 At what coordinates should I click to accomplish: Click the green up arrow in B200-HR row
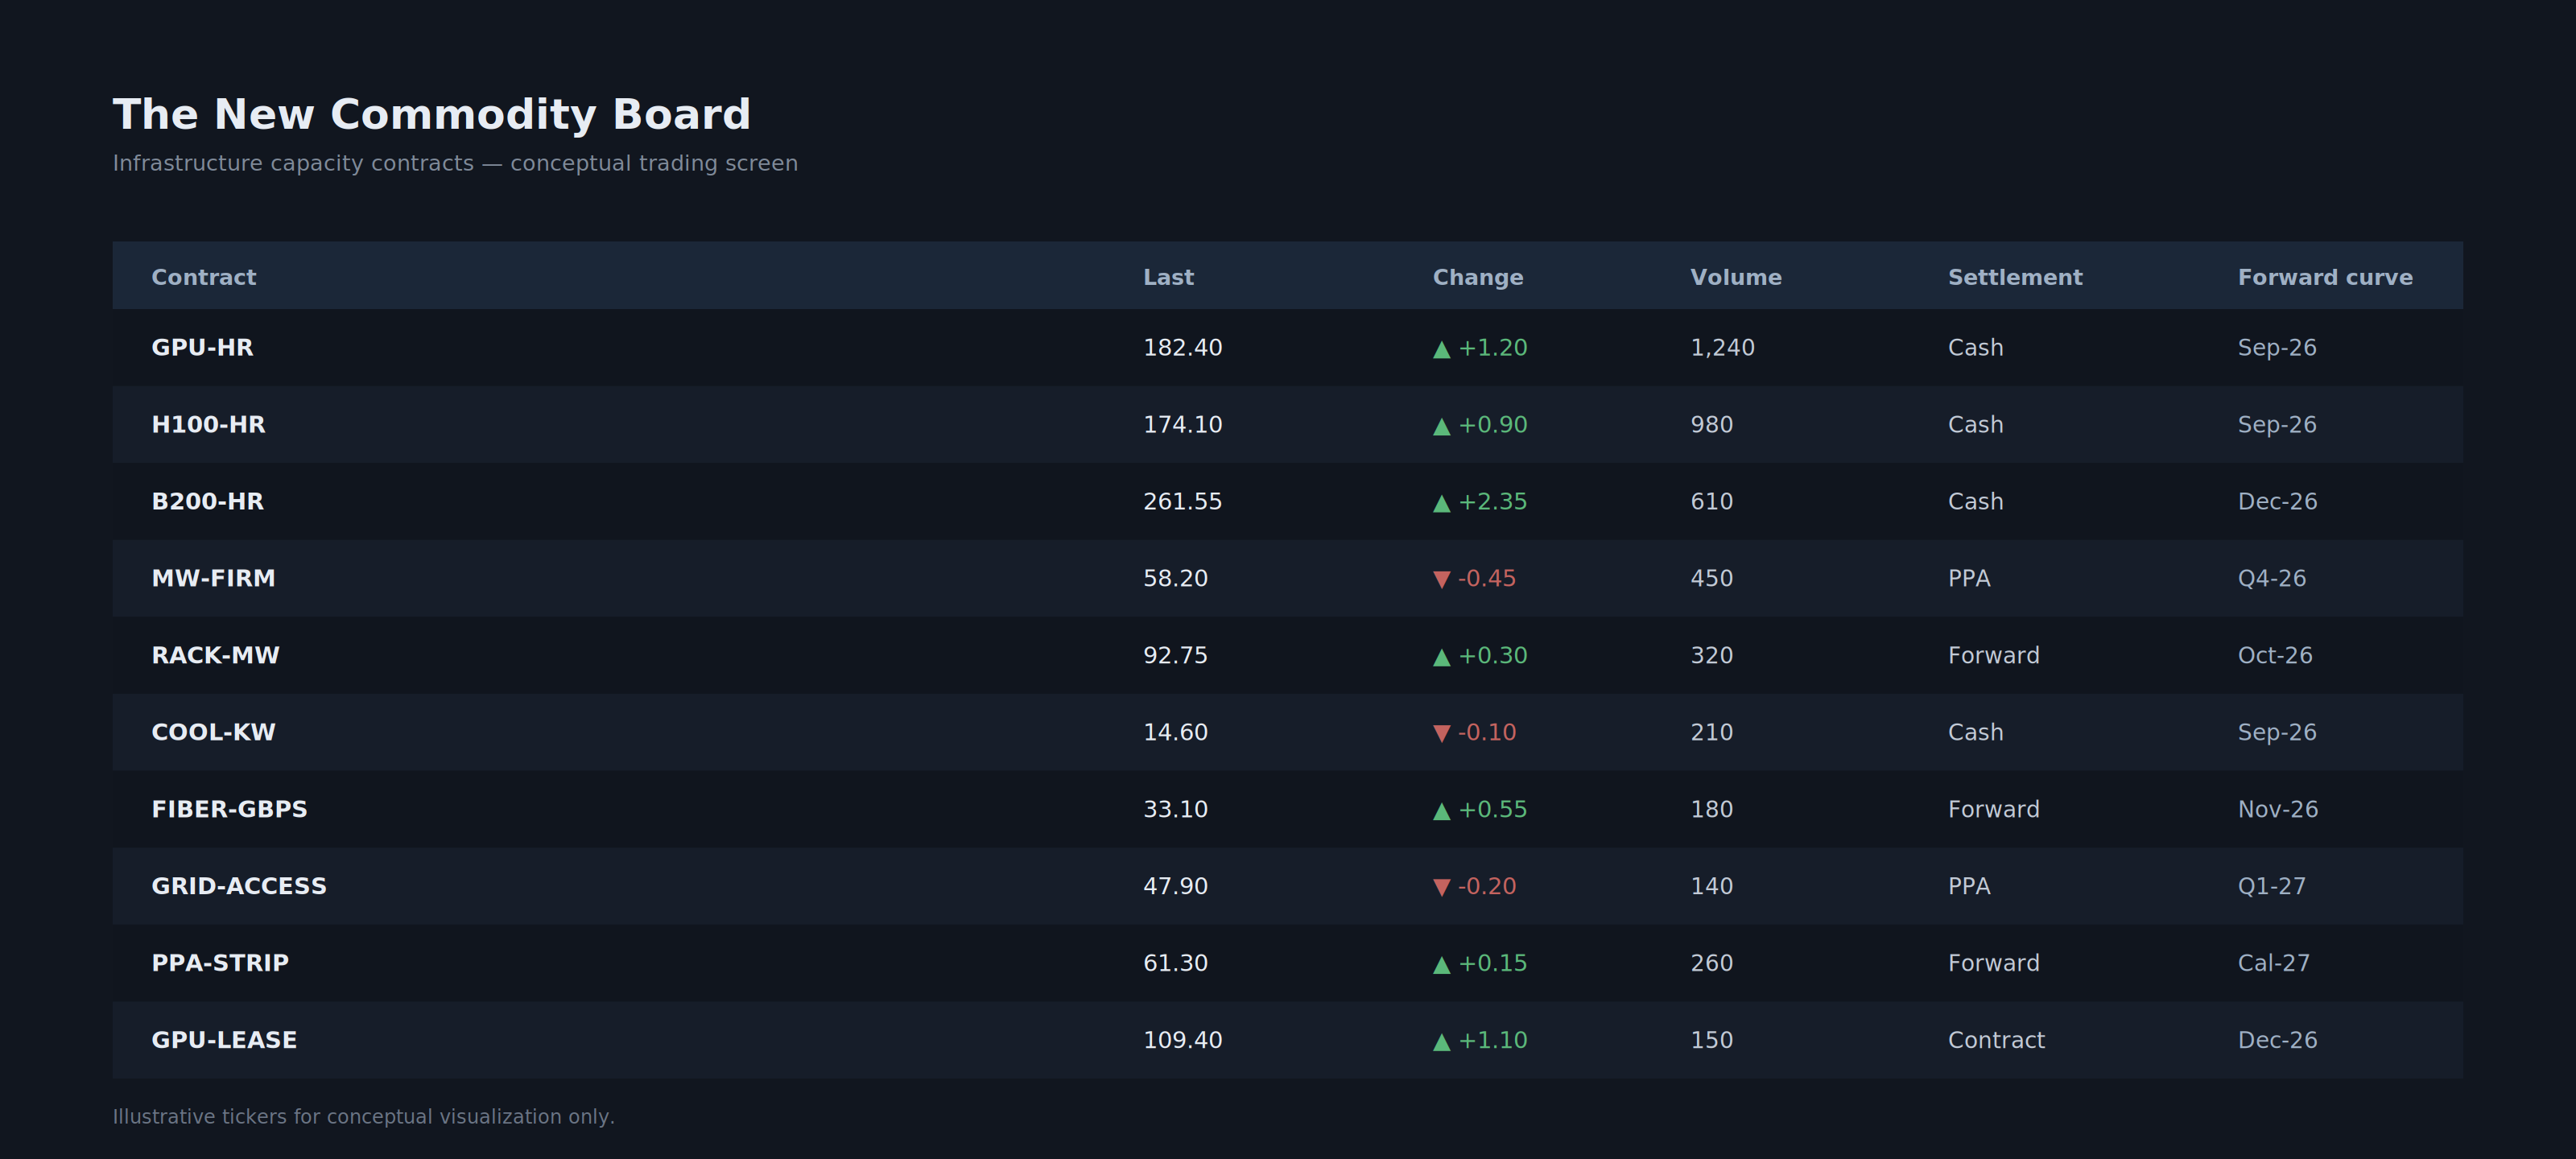point(1441,503)
